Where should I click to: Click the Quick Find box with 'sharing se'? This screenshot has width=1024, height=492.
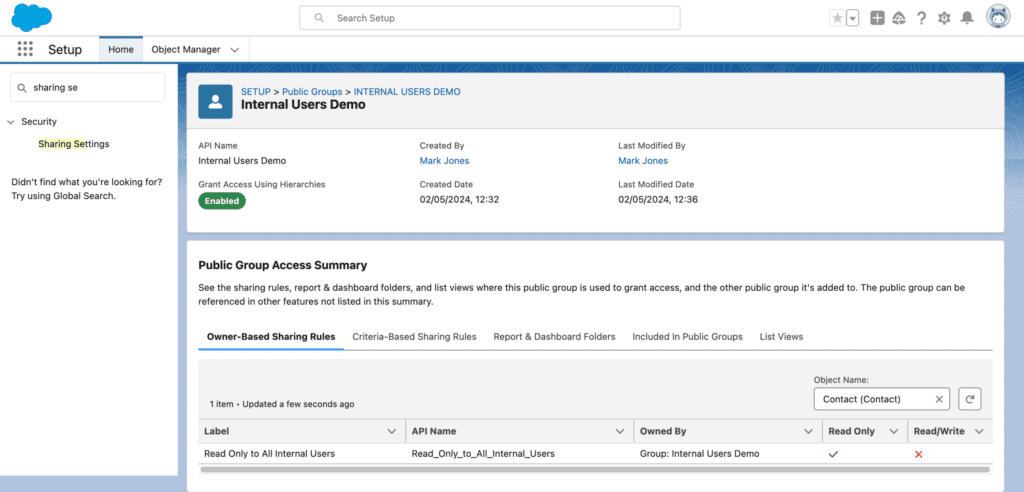pyautogui.click(x=88, y=87)
